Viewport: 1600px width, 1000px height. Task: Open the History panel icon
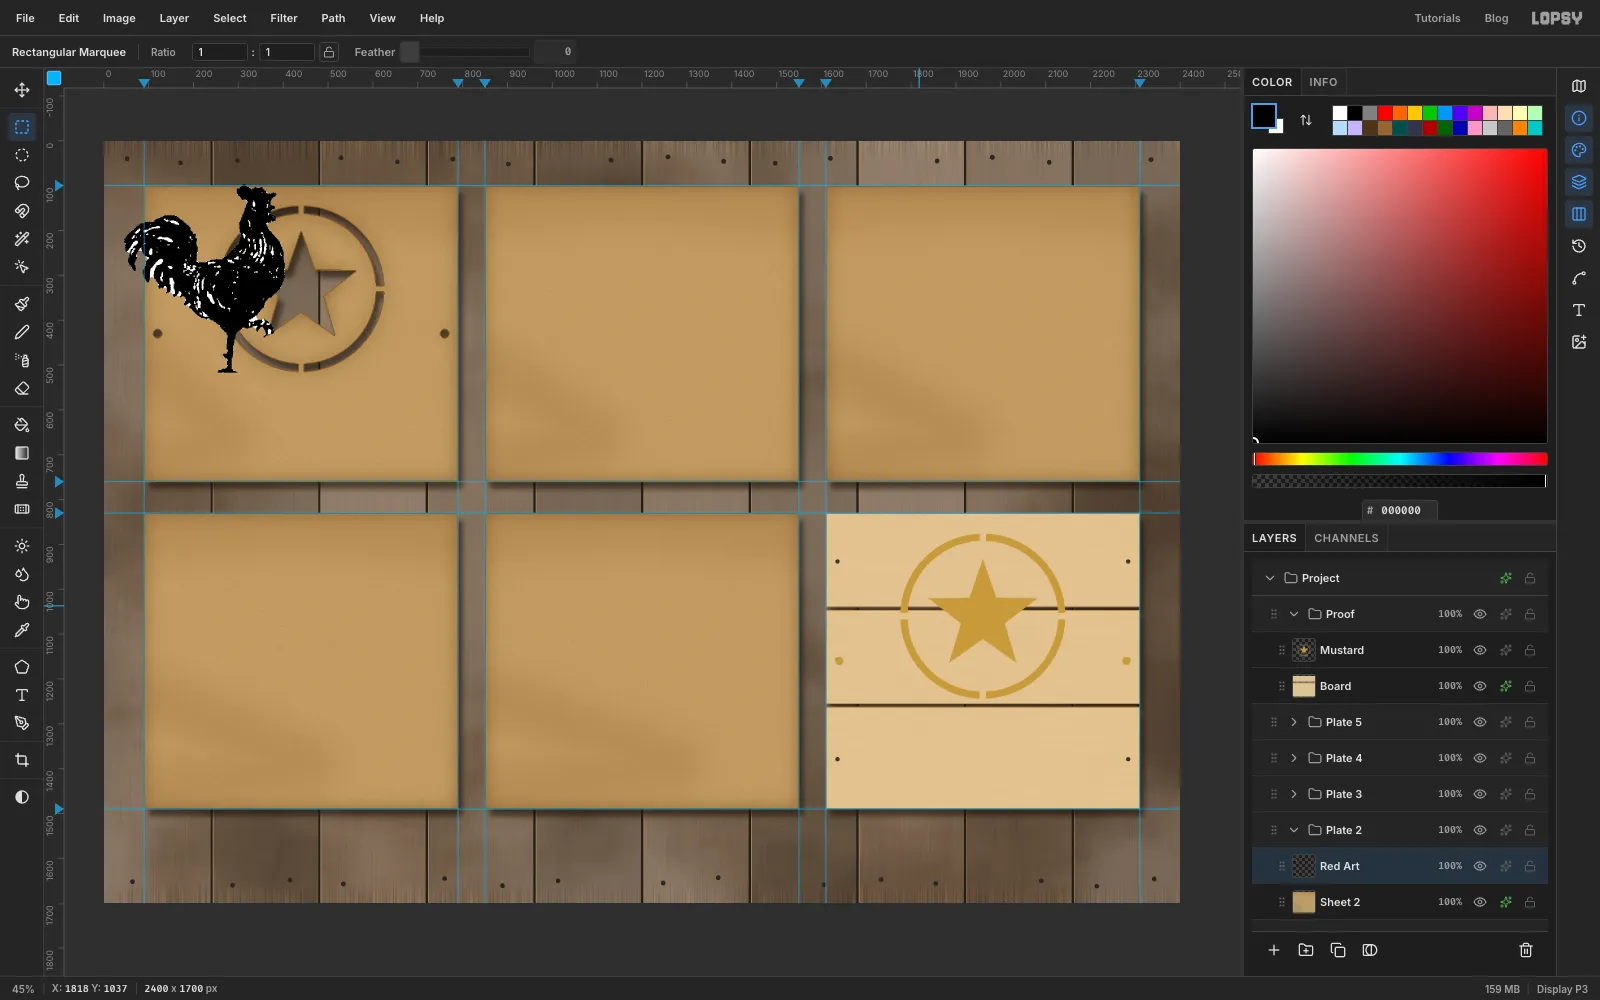[x=1579, y=246]
